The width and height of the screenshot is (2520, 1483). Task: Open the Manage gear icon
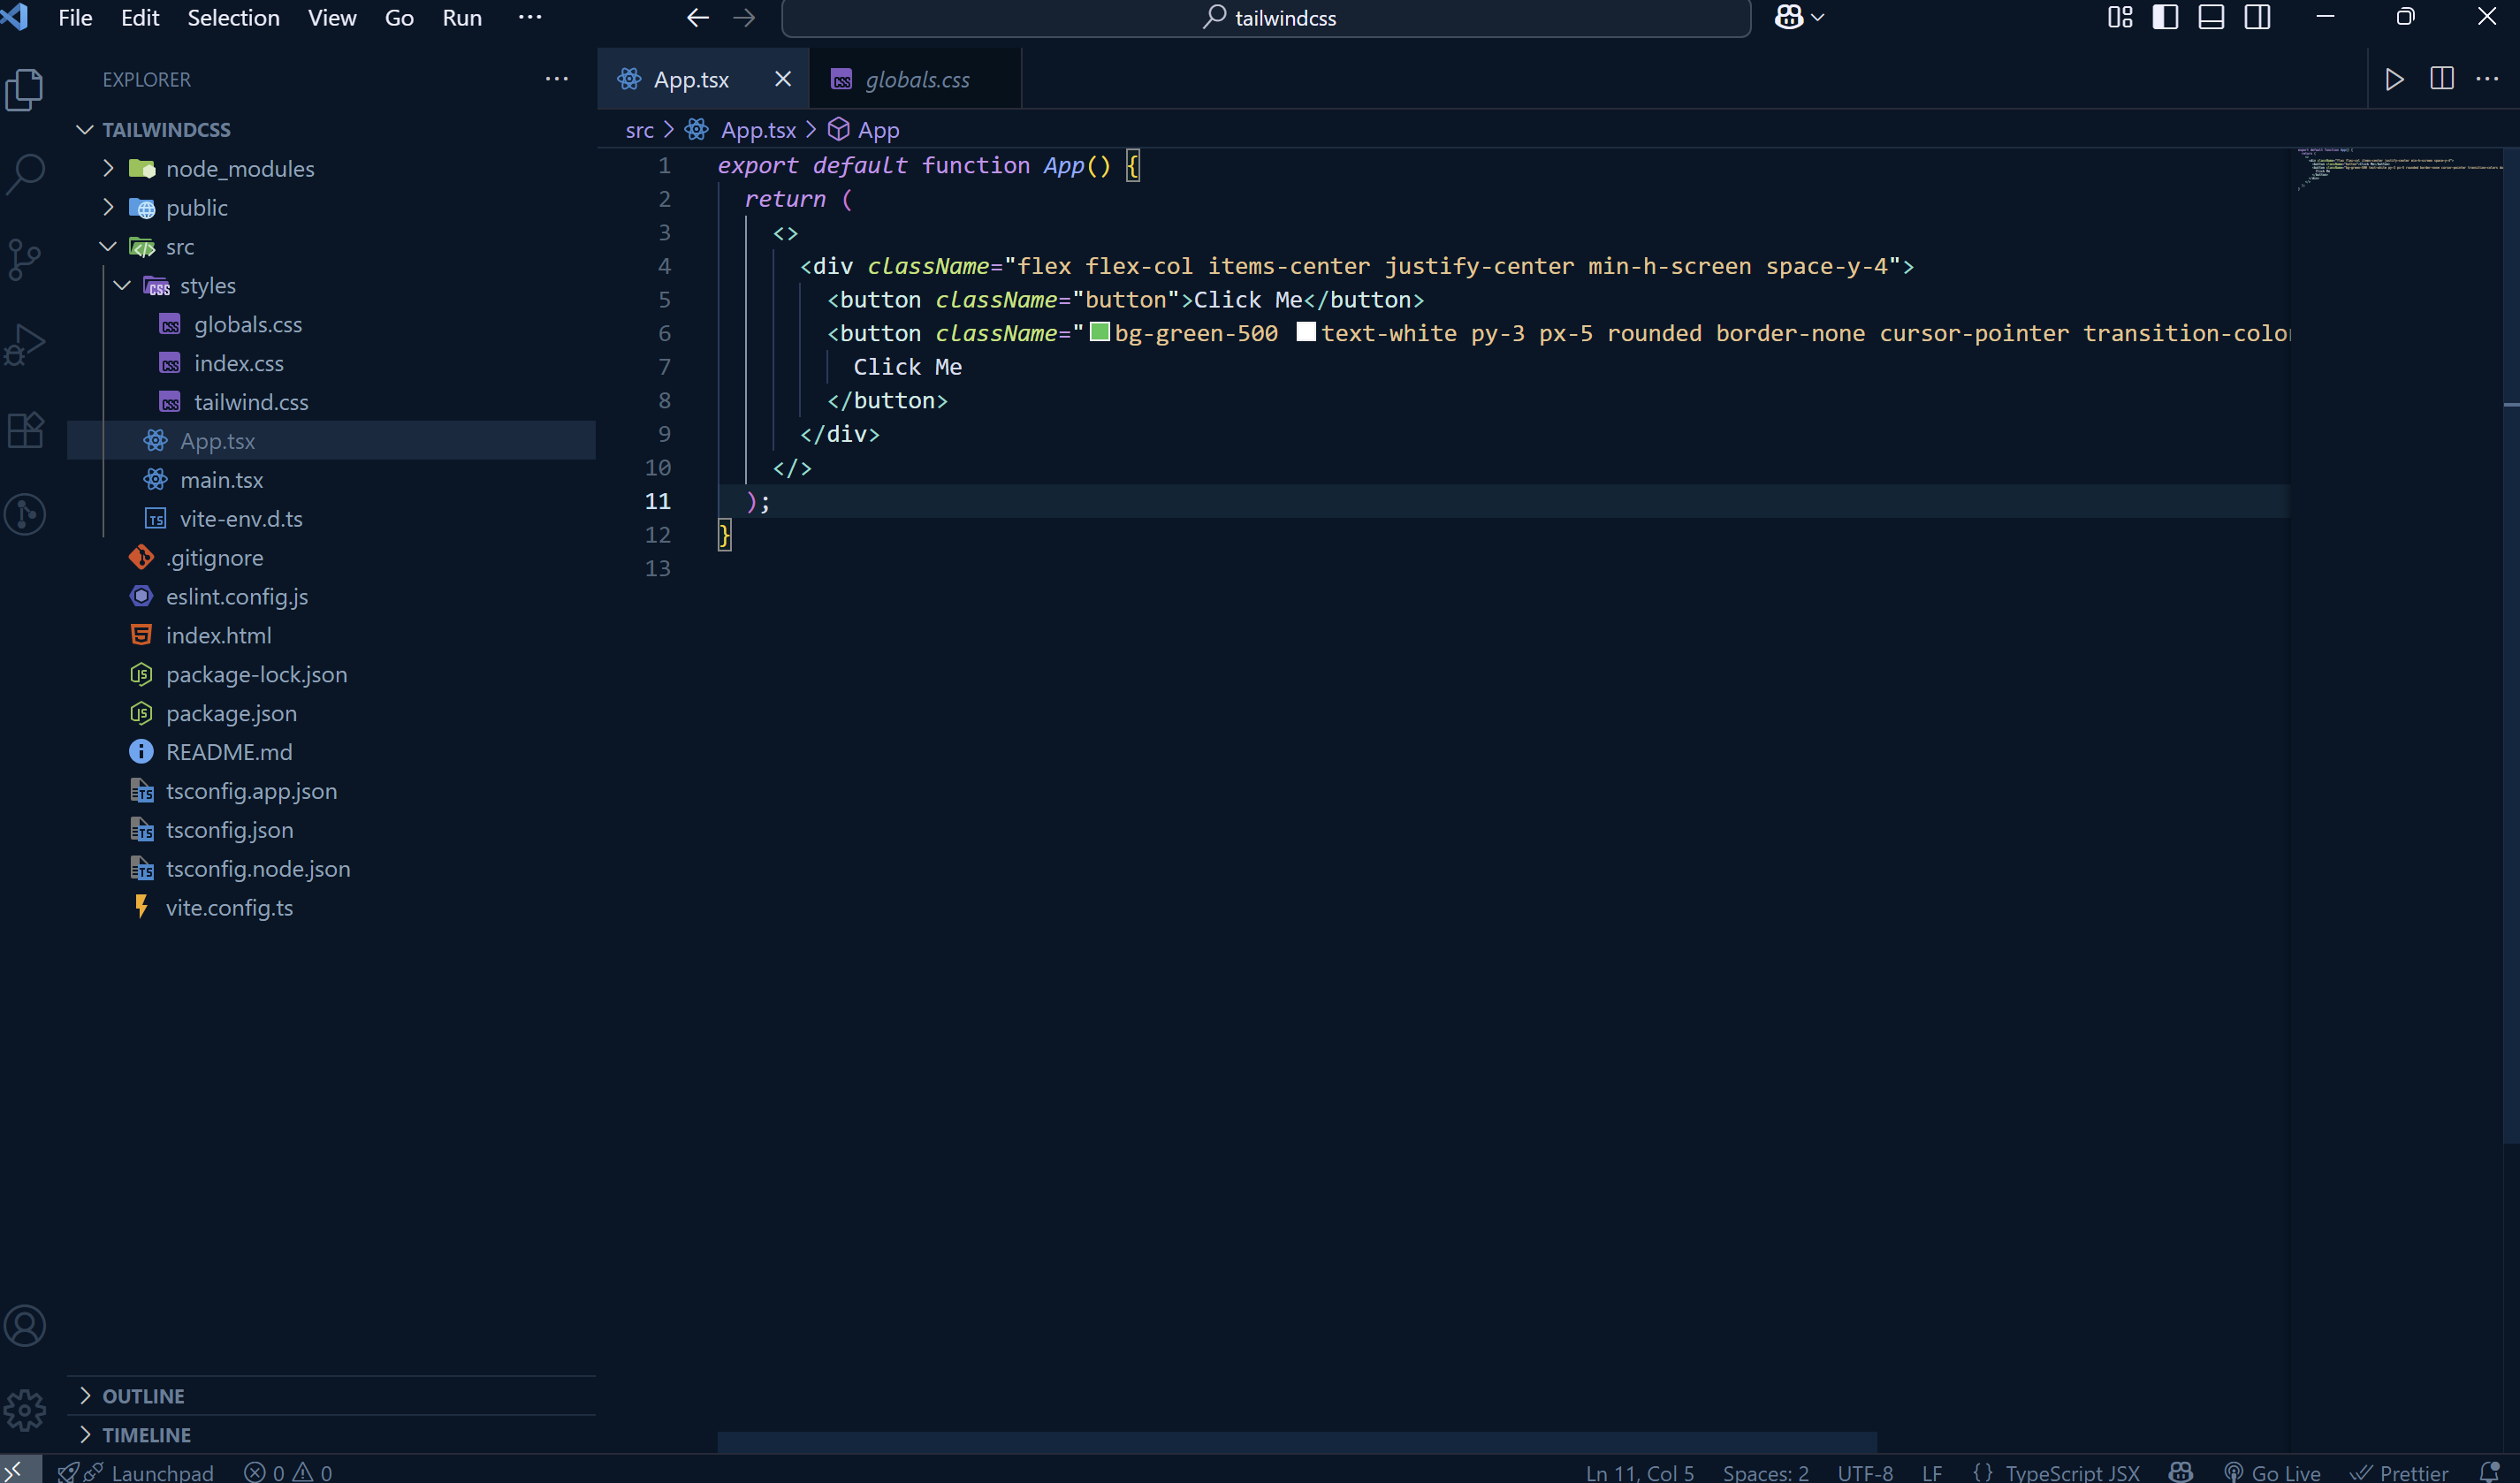point(25,1411)
